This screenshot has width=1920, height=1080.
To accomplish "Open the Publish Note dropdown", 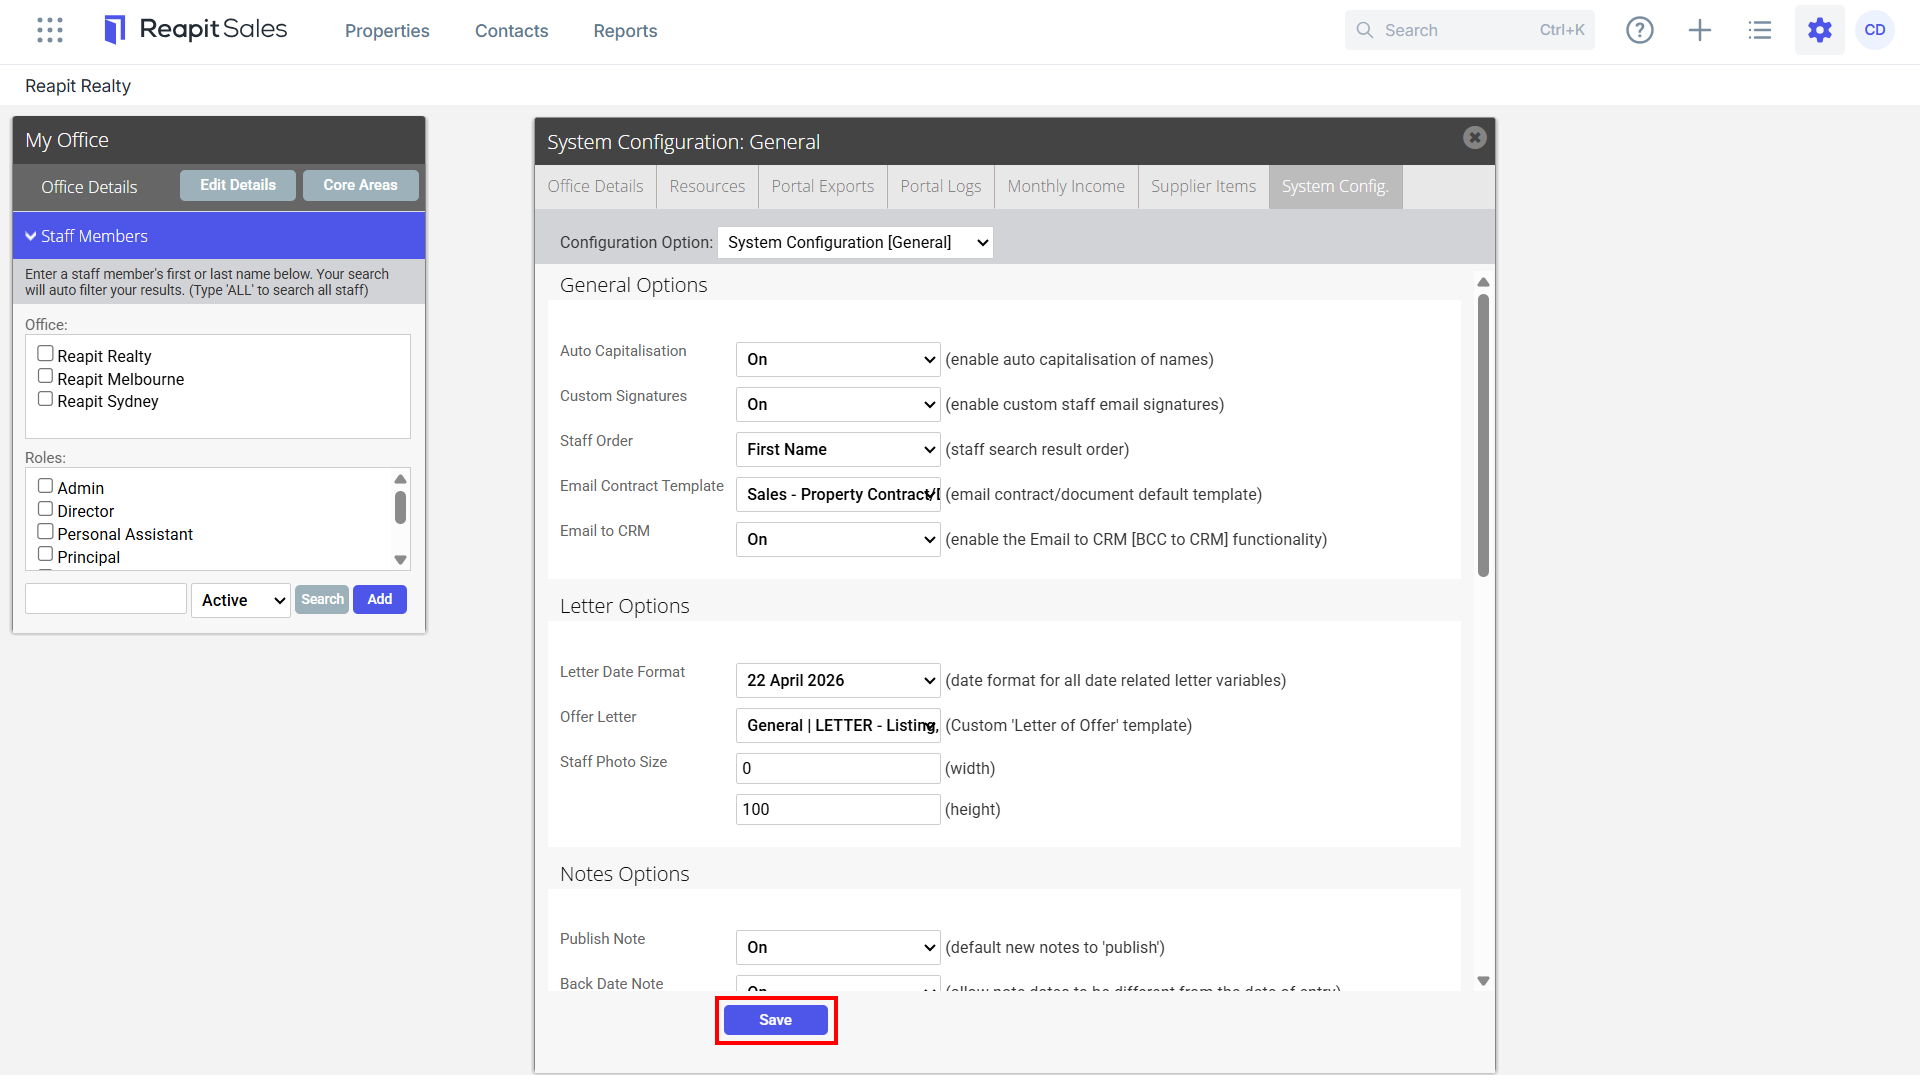I will pyautogui.click(x=838, y=947).
